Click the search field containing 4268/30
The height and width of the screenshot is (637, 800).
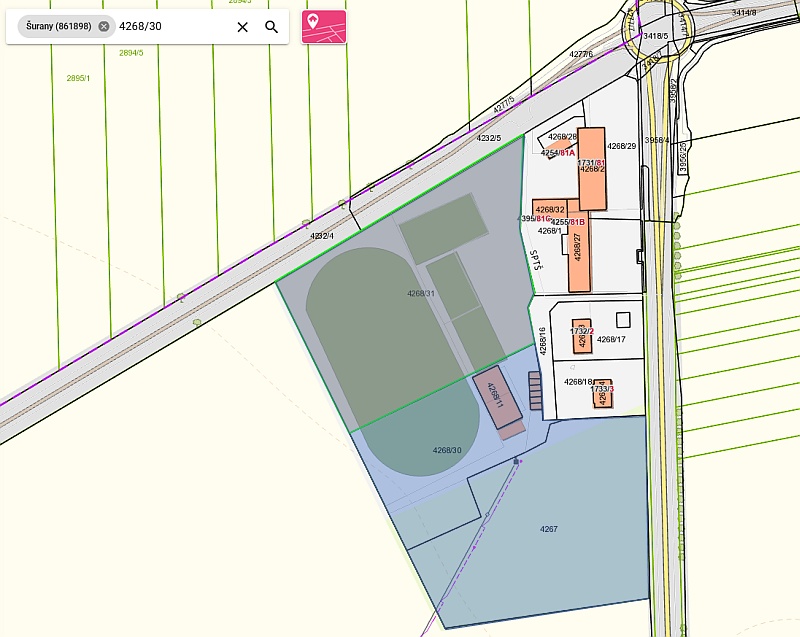click(170, 27)
